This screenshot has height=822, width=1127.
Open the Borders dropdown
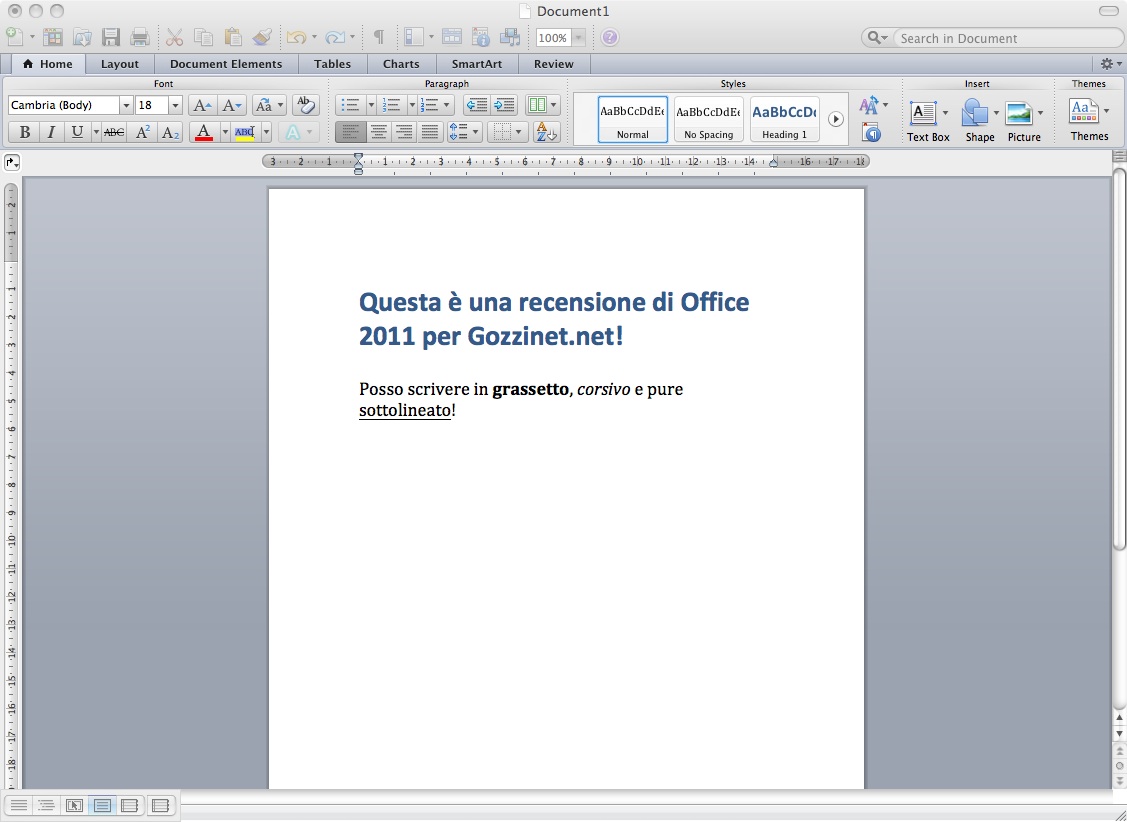(507, 132)
